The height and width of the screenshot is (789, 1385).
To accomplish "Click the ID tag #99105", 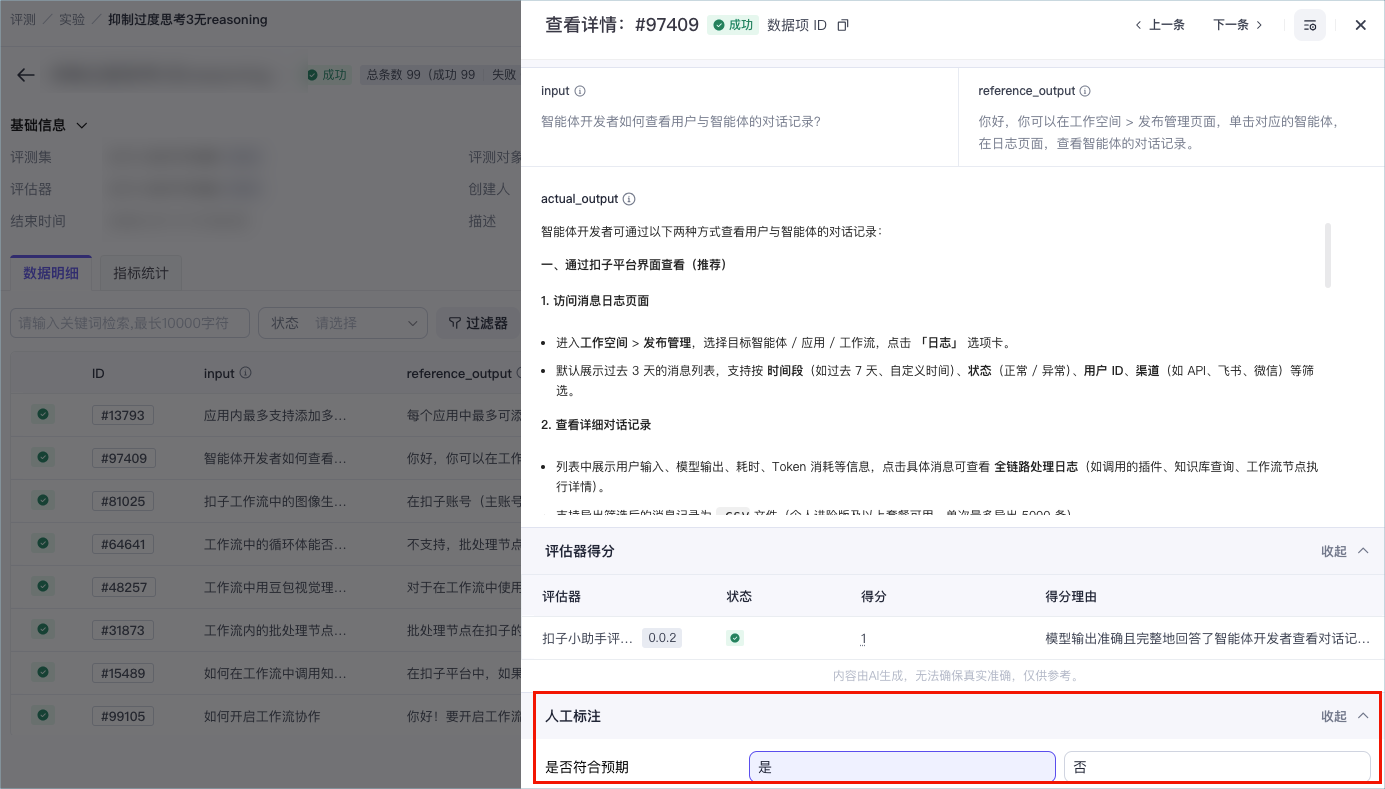I will pos(122,716).
